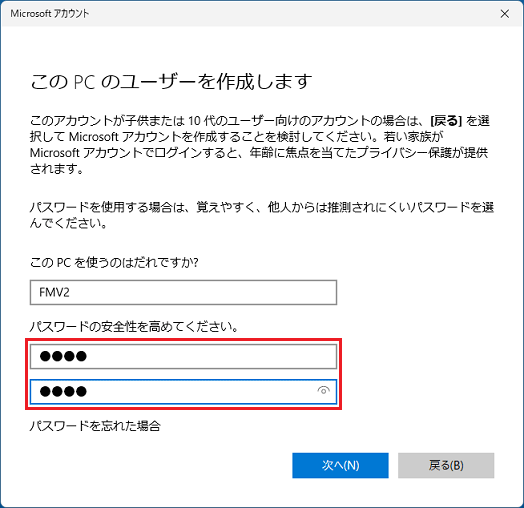This screenshot has height=508, width=524.
Task: Click the first password entry field
Action: (x=183, y=356)
